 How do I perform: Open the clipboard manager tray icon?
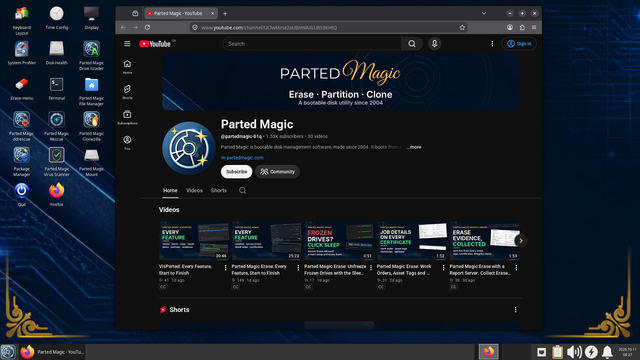pyautogui.click(x=557, y=352)
